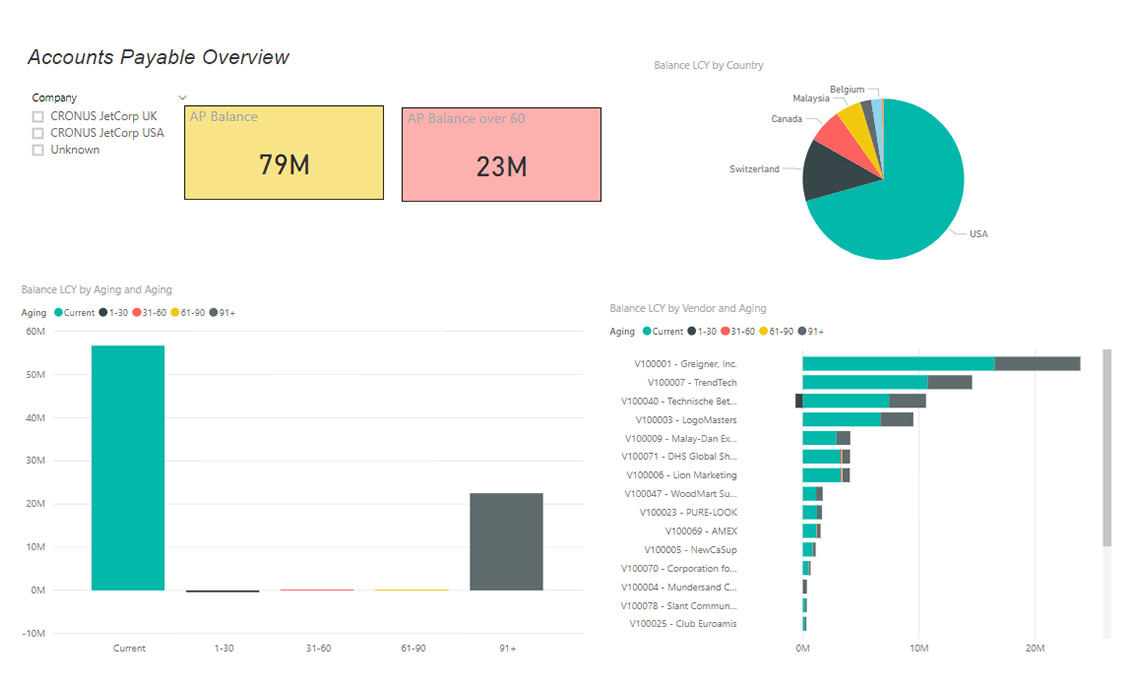Click 1-30 legend swatch in column chart

tap(103, 313)
